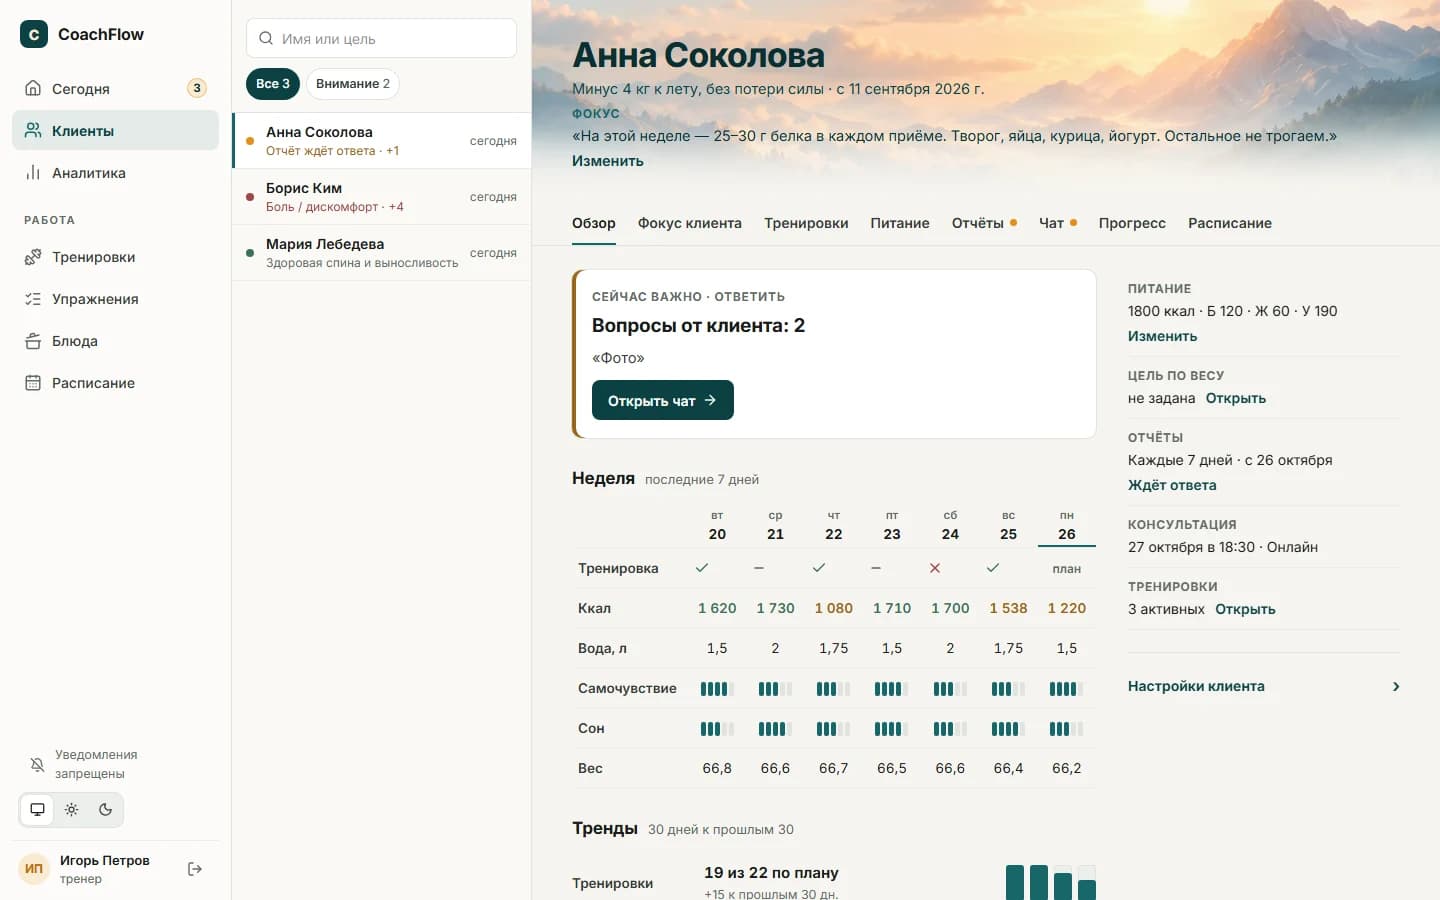1440x900 pixels.
Task: Click the Упражнения list icon
Action: coord(33,298)
